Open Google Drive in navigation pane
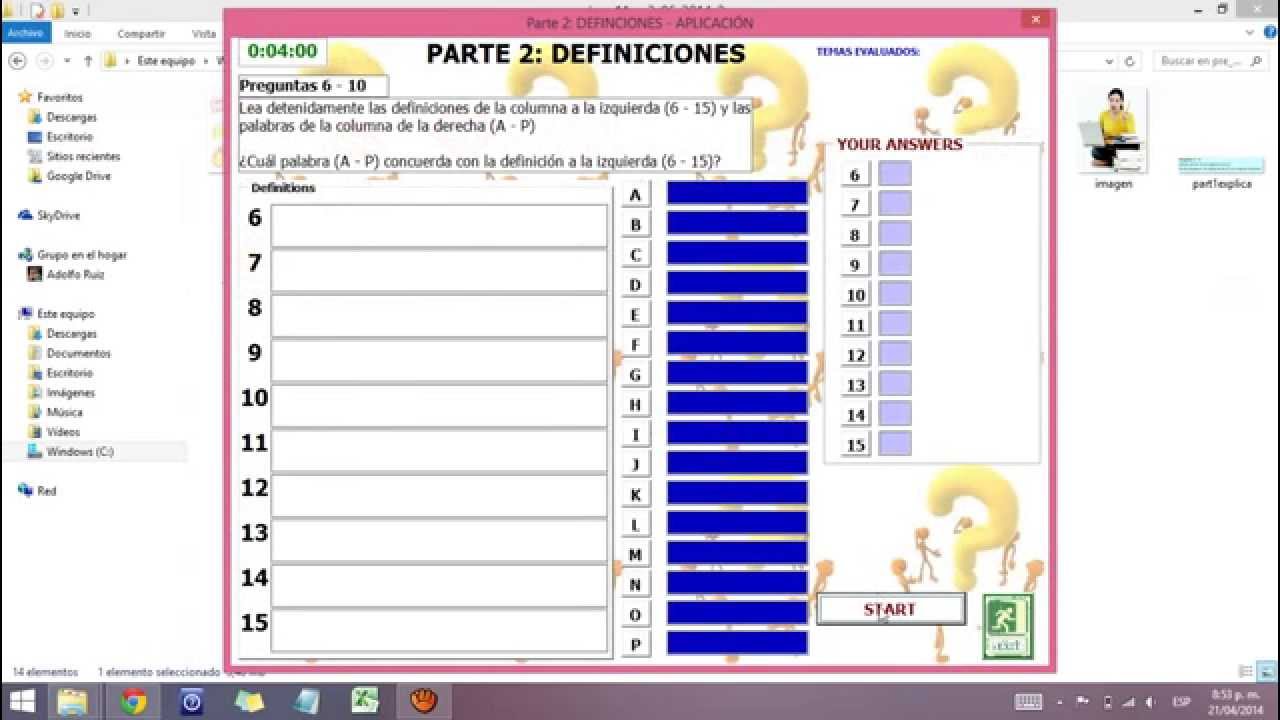 coord(78,176)
